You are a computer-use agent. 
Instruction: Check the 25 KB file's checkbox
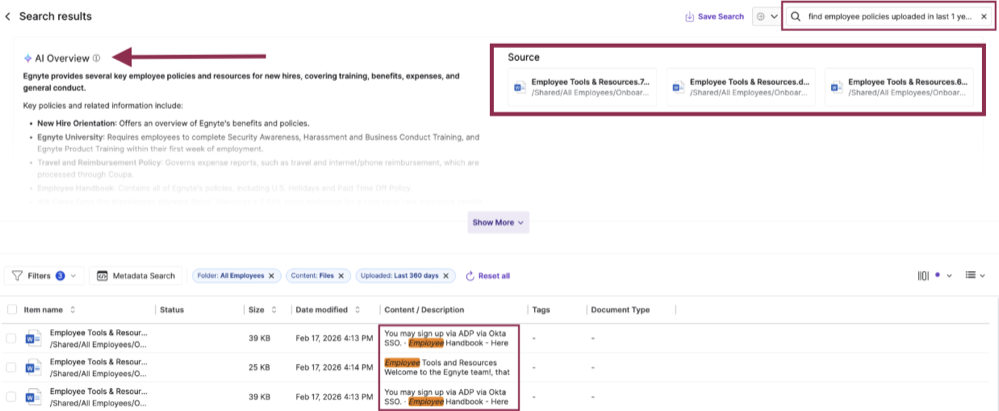click(x=11, y=366)
